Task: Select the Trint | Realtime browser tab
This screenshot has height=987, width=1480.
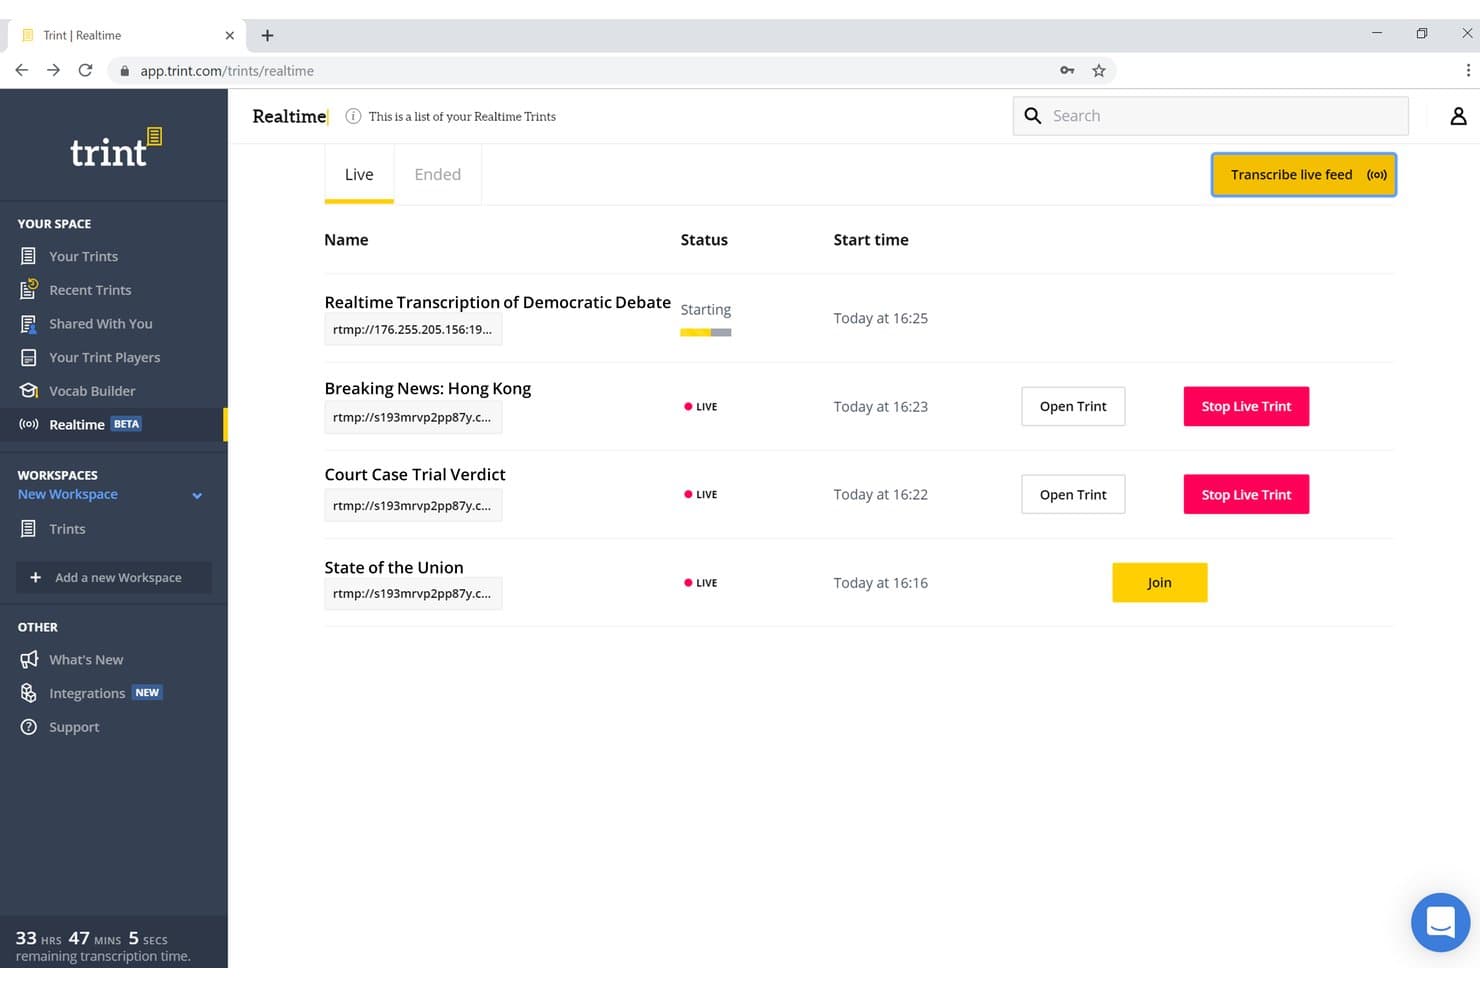Action: 127,35
